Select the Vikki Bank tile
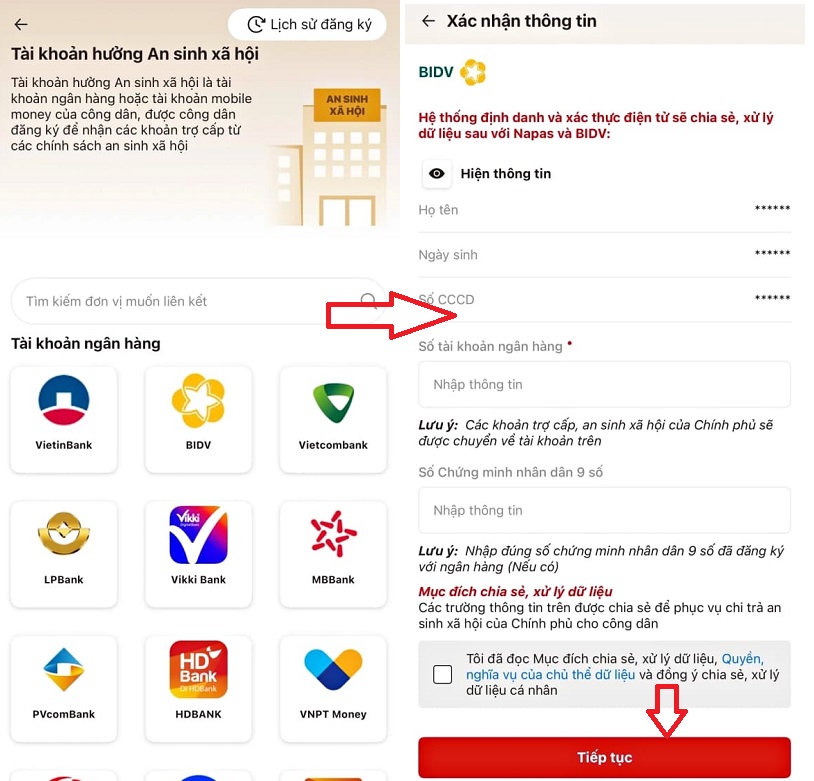 click(198, 554)
